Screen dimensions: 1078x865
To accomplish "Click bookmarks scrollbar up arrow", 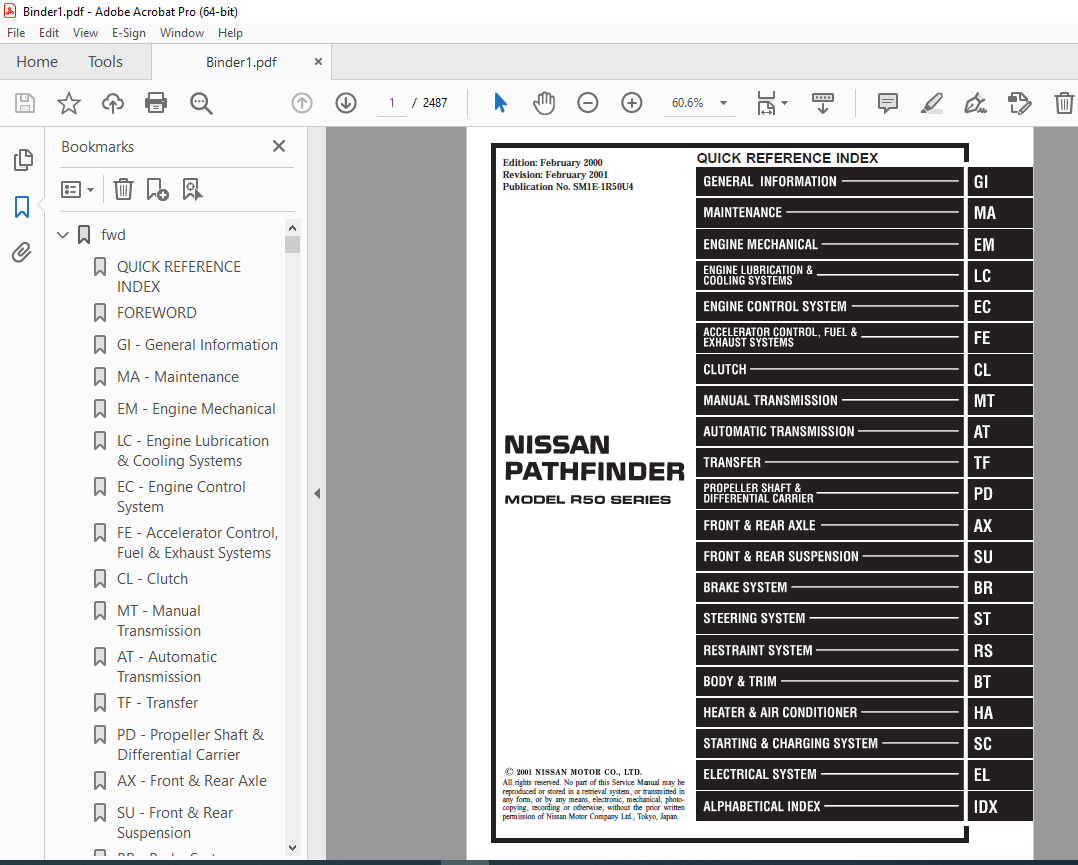I will pyautogui.click(x=292, y=228).
